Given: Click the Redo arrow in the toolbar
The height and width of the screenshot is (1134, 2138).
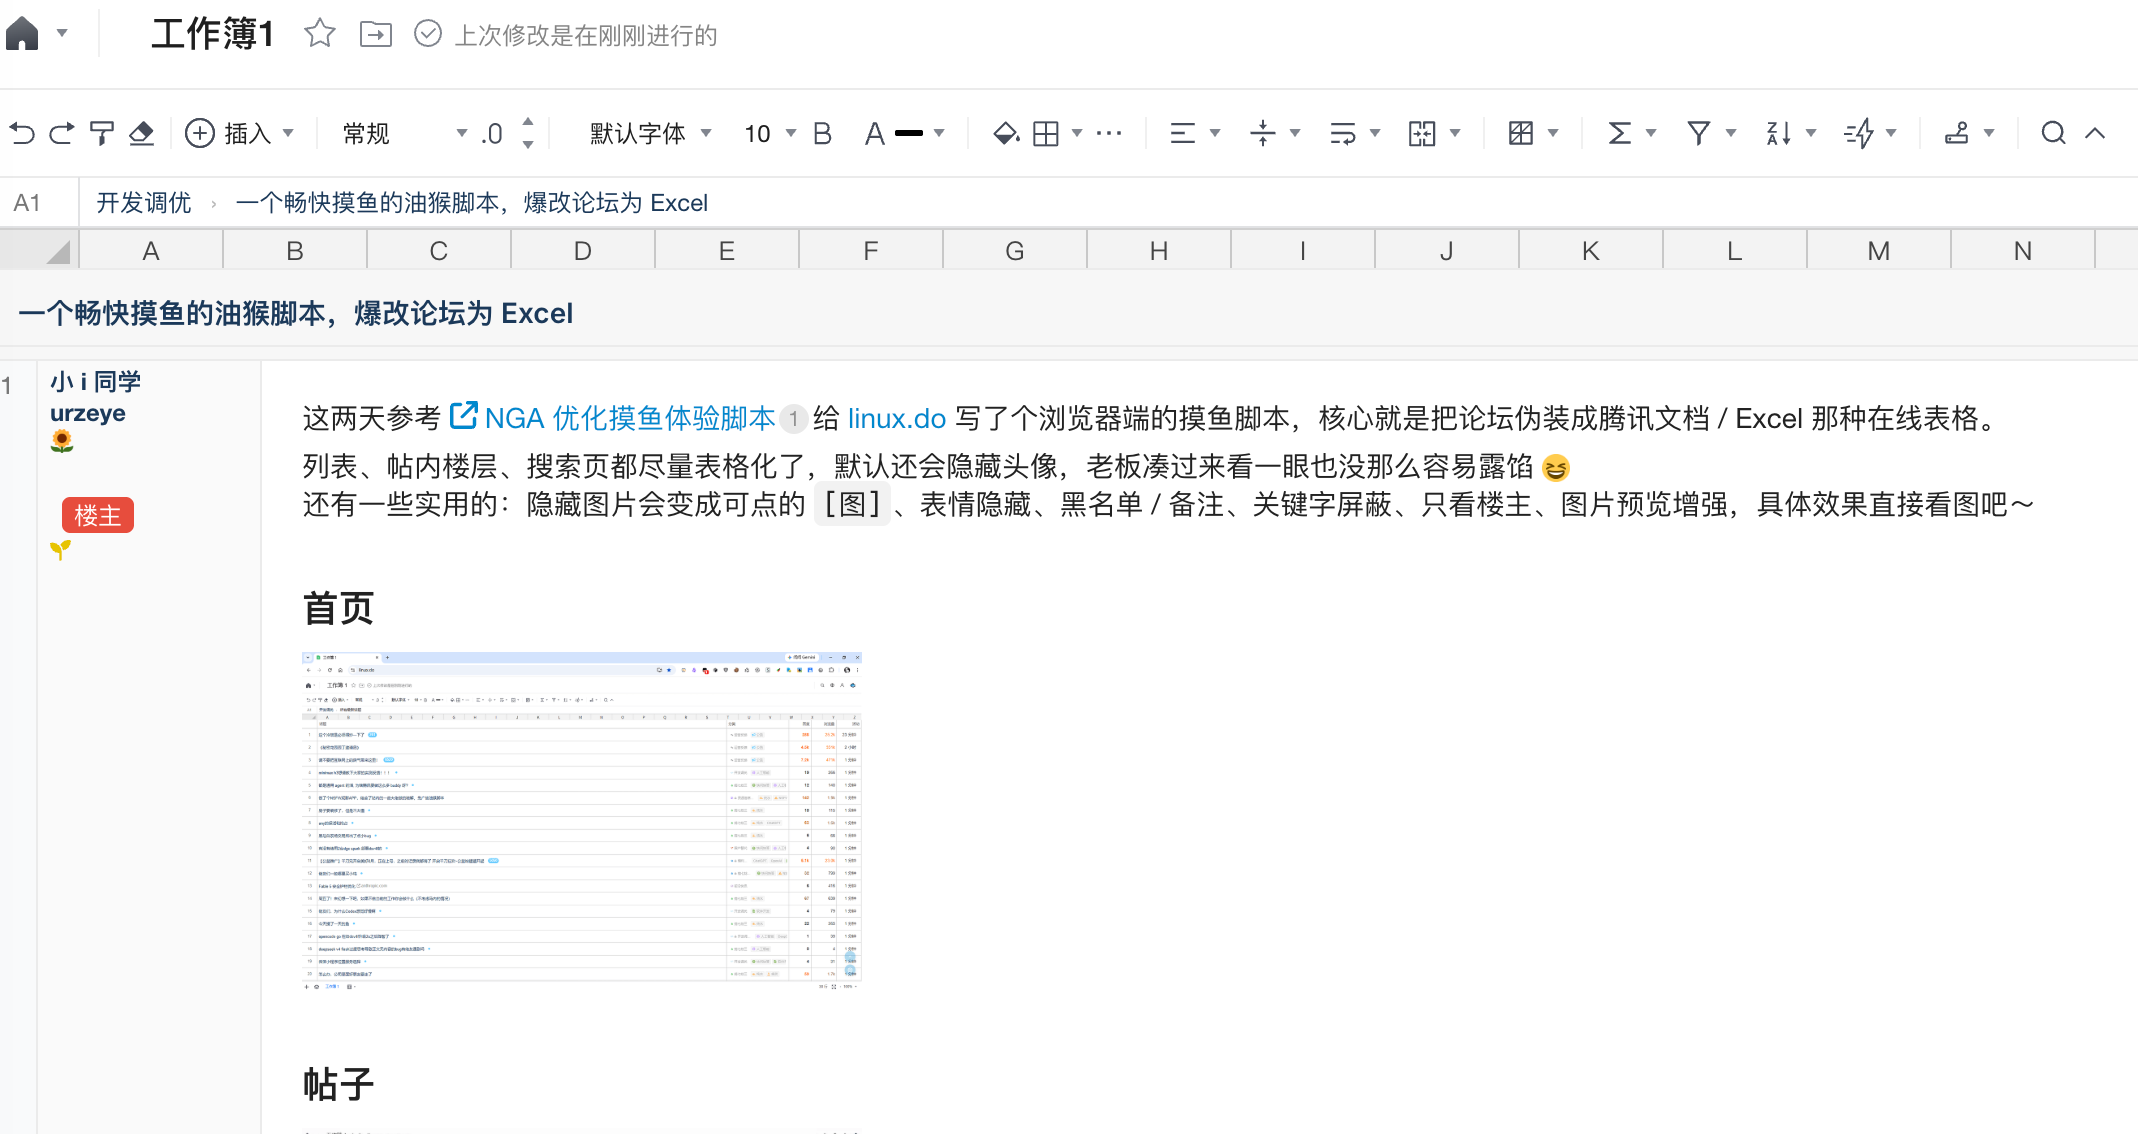Looking at the screenshot, I should coord(62,133).
